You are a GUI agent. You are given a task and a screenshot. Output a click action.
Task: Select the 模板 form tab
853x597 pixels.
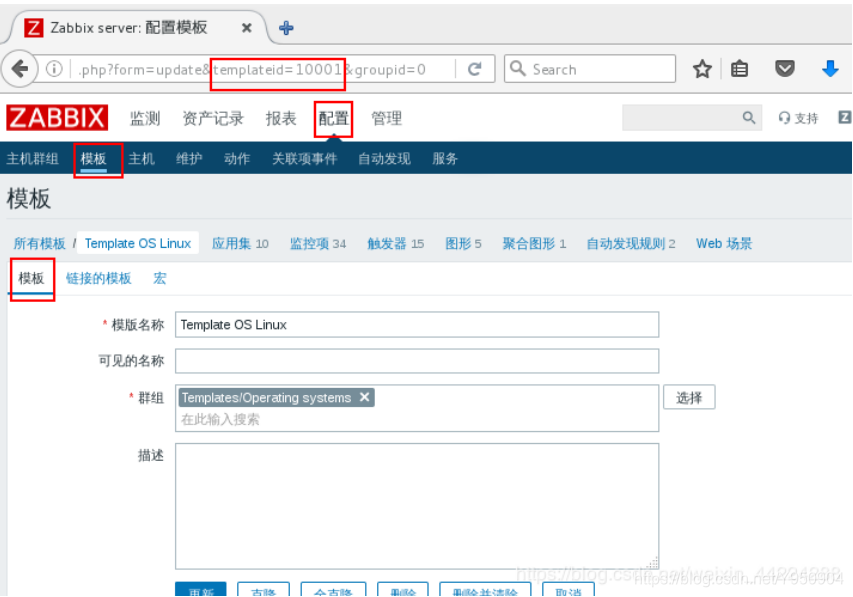[31, 278]
